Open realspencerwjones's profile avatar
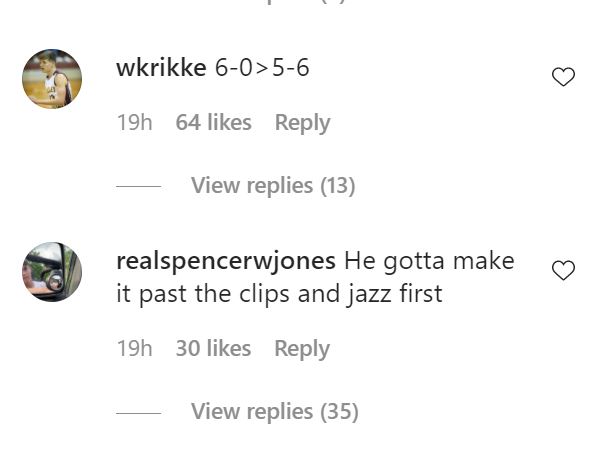Screen dimensions: 612x452 coord(52,272)
